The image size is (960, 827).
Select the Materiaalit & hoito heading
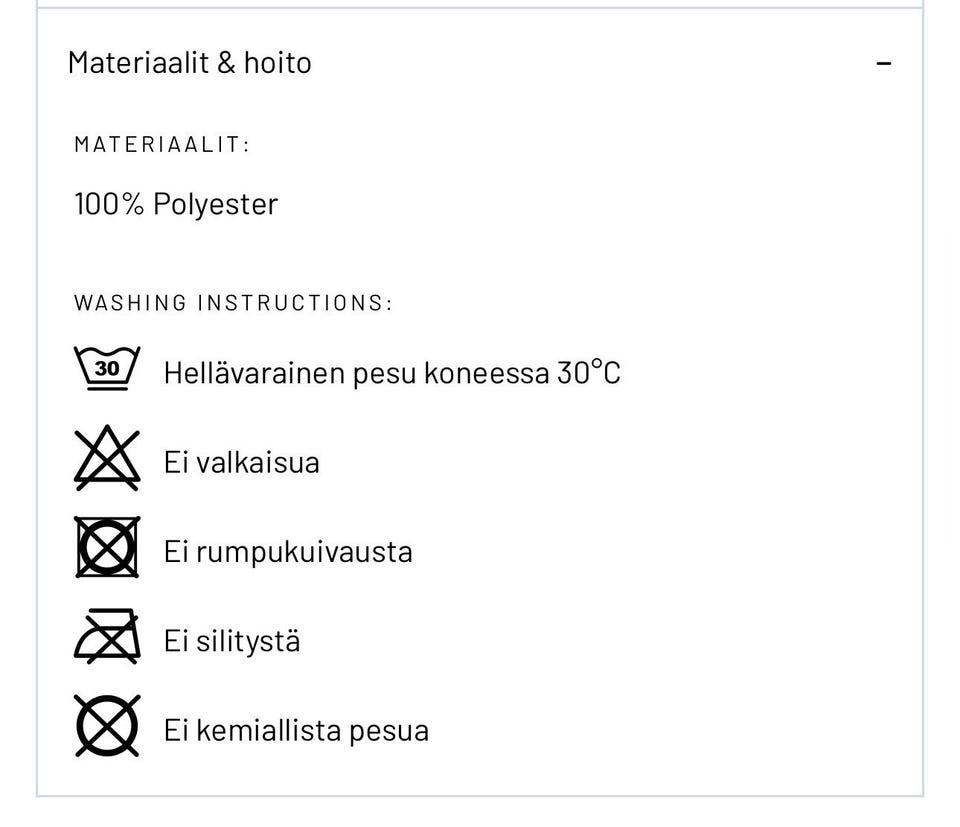tap(189, 62)
